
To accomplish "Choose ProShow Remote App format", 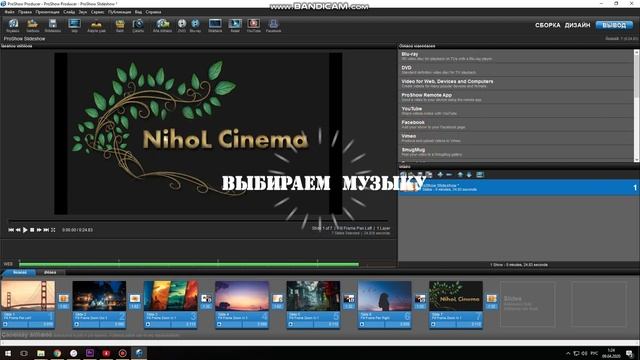I will [516, 97].
